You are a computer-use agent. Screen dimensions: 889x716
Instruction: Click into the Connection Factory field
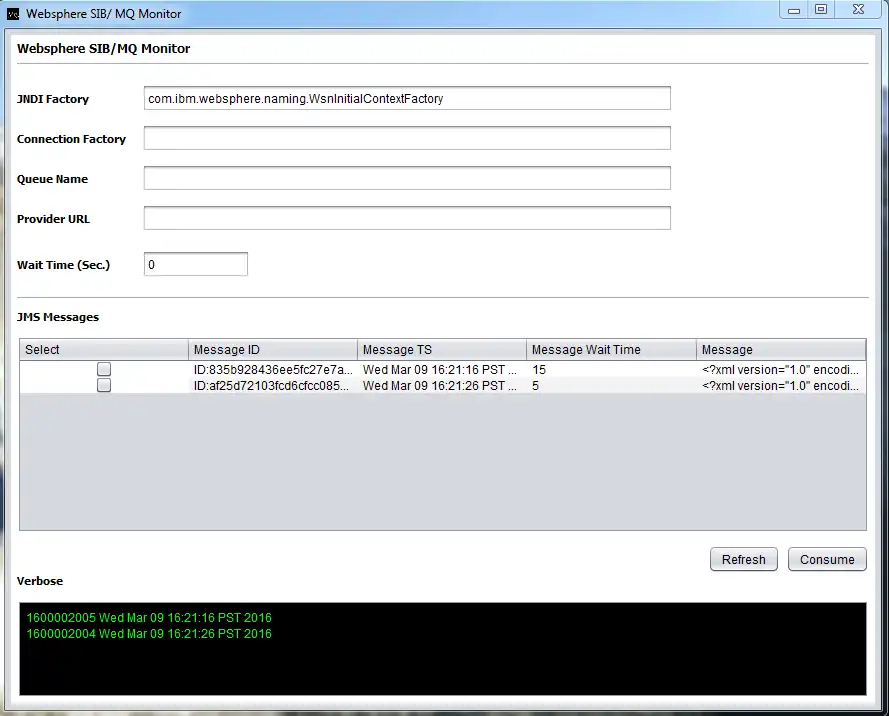pos(407,138)
